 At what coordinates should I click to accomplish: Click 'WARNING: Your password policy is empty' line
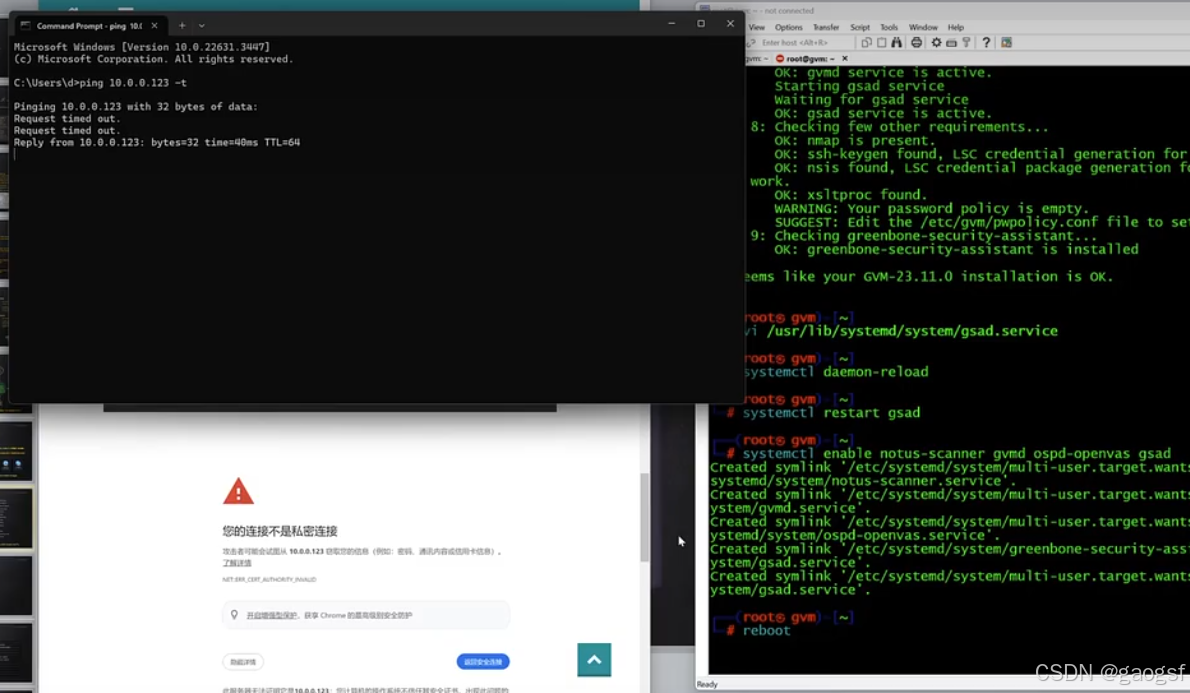point(931,209)
